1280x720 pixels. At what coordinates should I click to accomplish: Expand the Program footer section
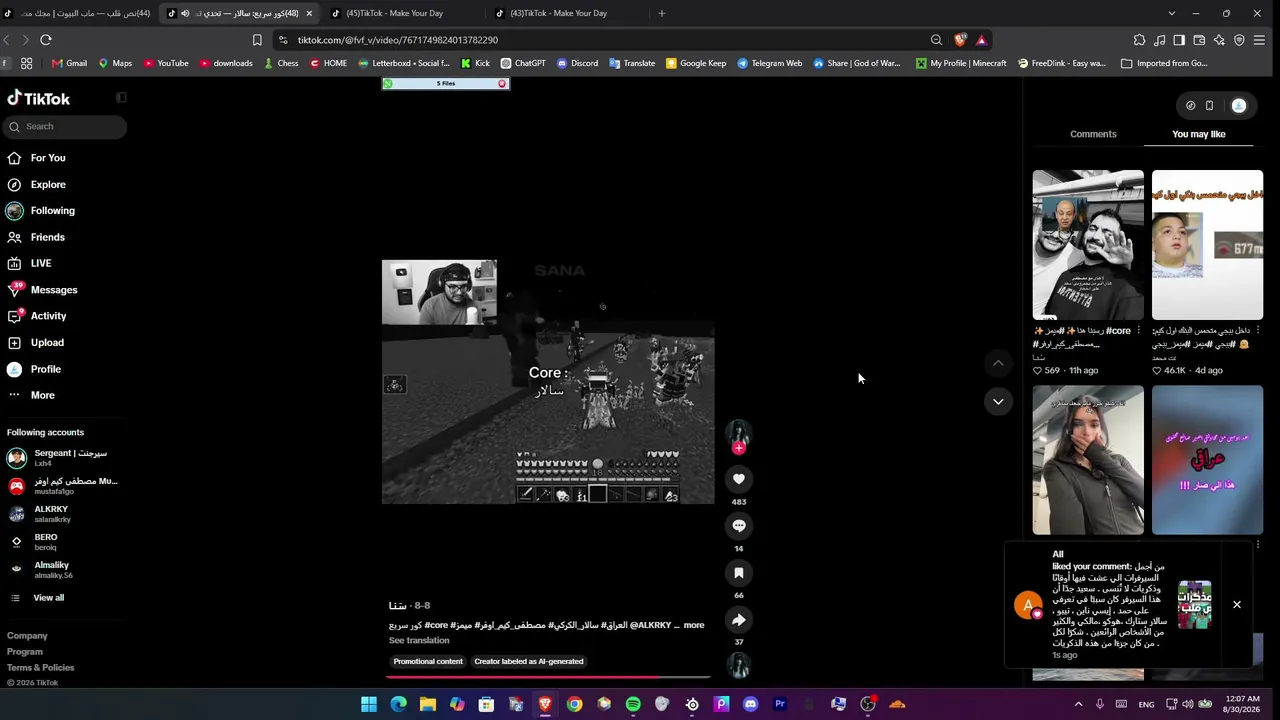point(25,651)
